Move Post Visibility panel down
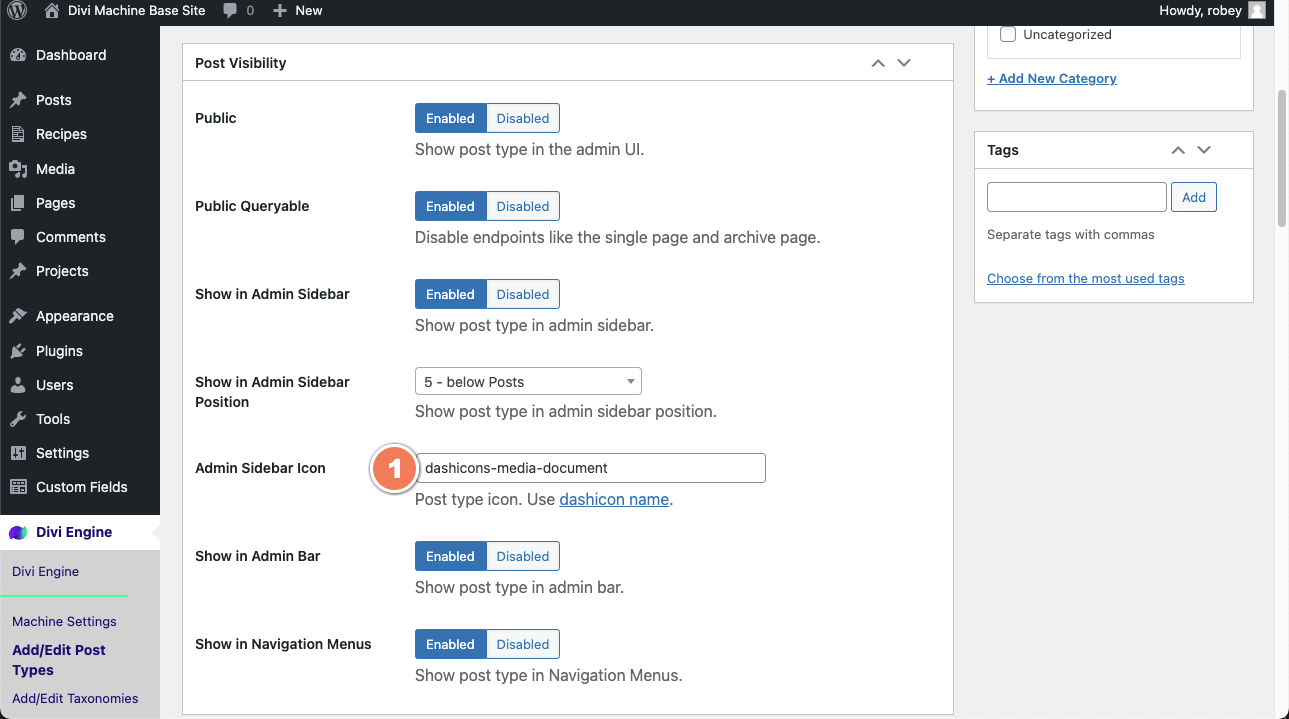Viewport: 1289px width, 719px height. (904, 63)
